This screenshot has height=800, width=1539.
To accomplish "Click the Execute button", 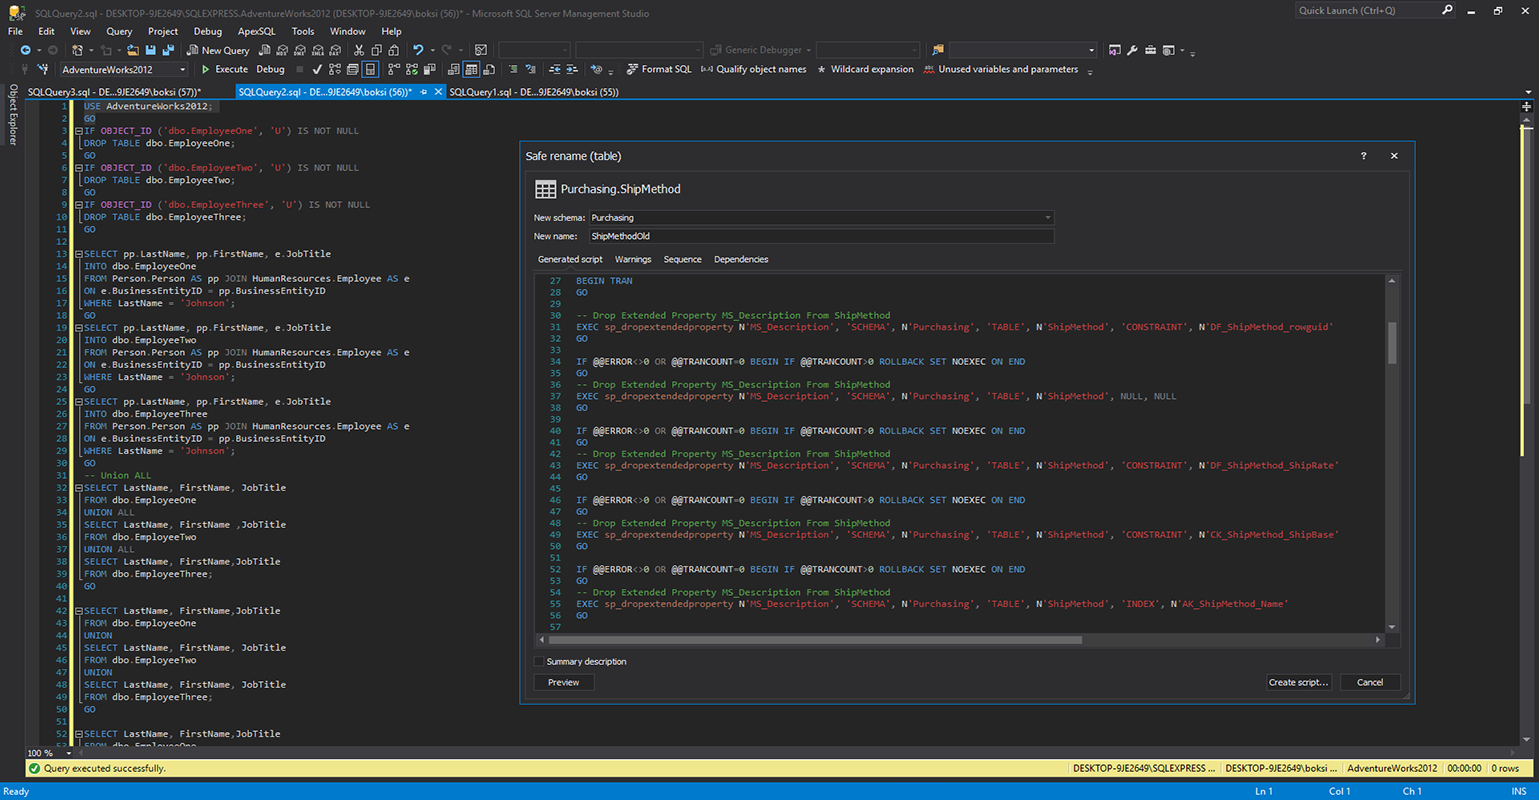I will pyautogui.click(x=224, y=70).
